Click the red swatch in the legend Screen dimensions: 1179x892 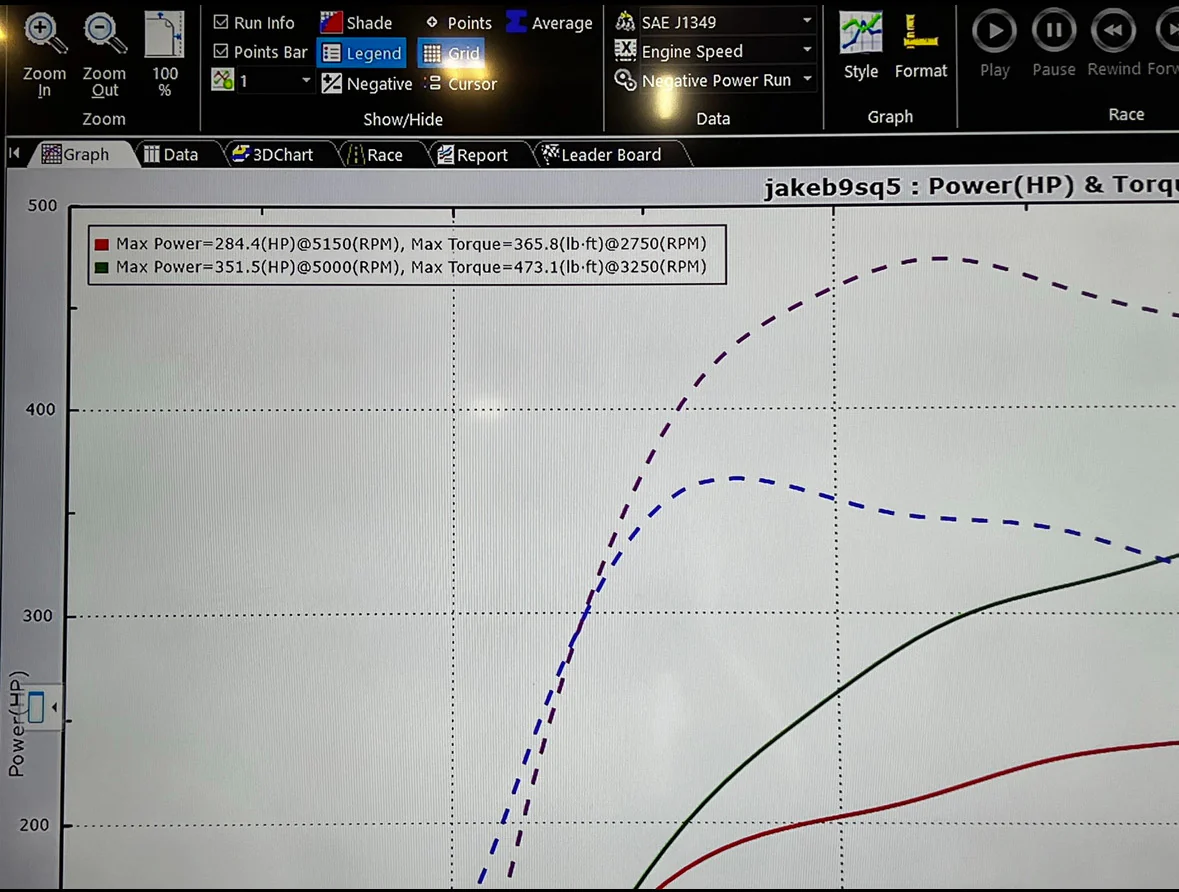click(101, 244)
